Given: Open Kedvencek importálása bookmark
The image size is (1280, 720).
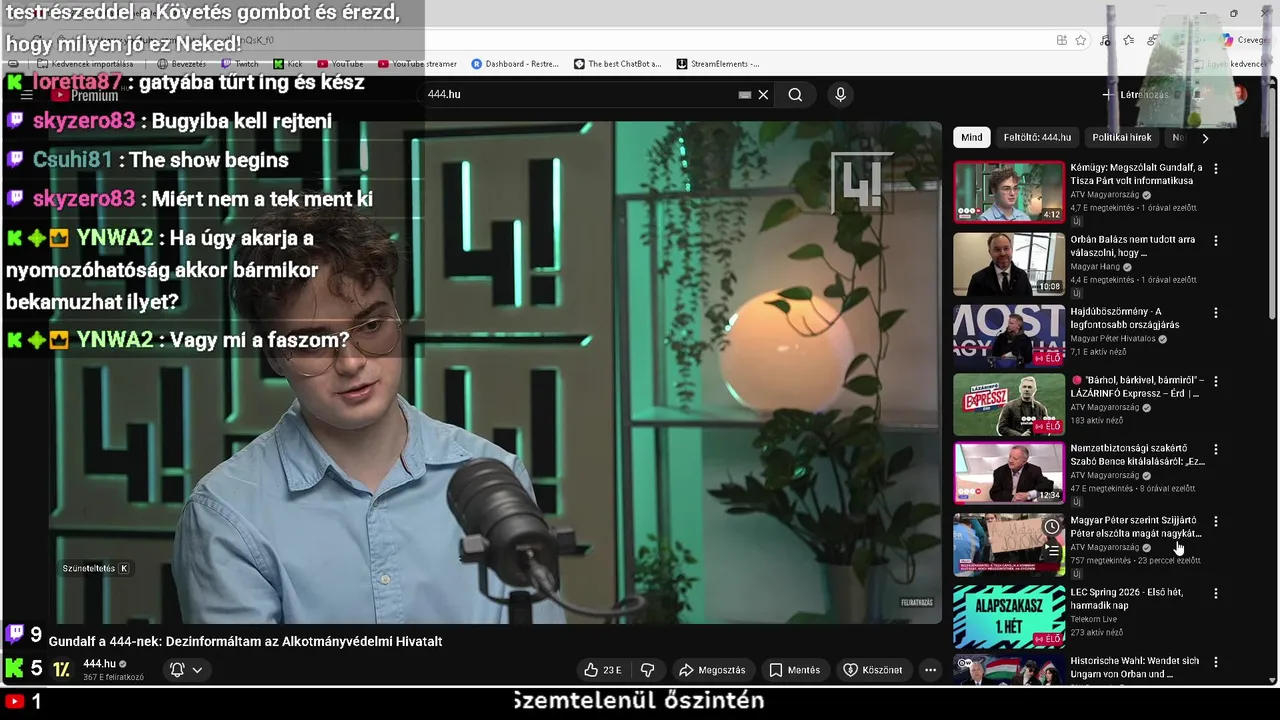Looking at the screenshot, I should point(84,64).
